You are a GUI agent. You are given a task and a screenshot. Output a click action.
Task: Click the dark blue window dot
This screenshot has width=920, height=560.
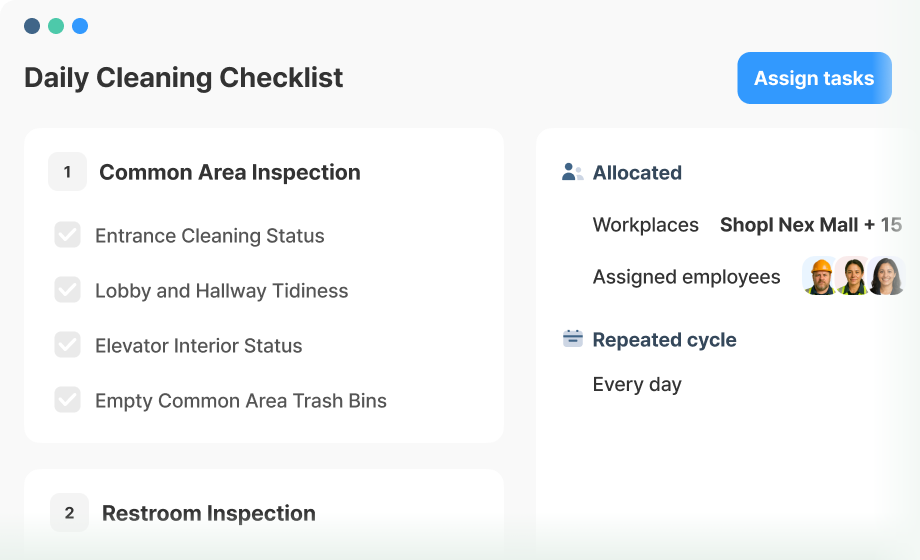pyautogui.click(x=32, y=26)
